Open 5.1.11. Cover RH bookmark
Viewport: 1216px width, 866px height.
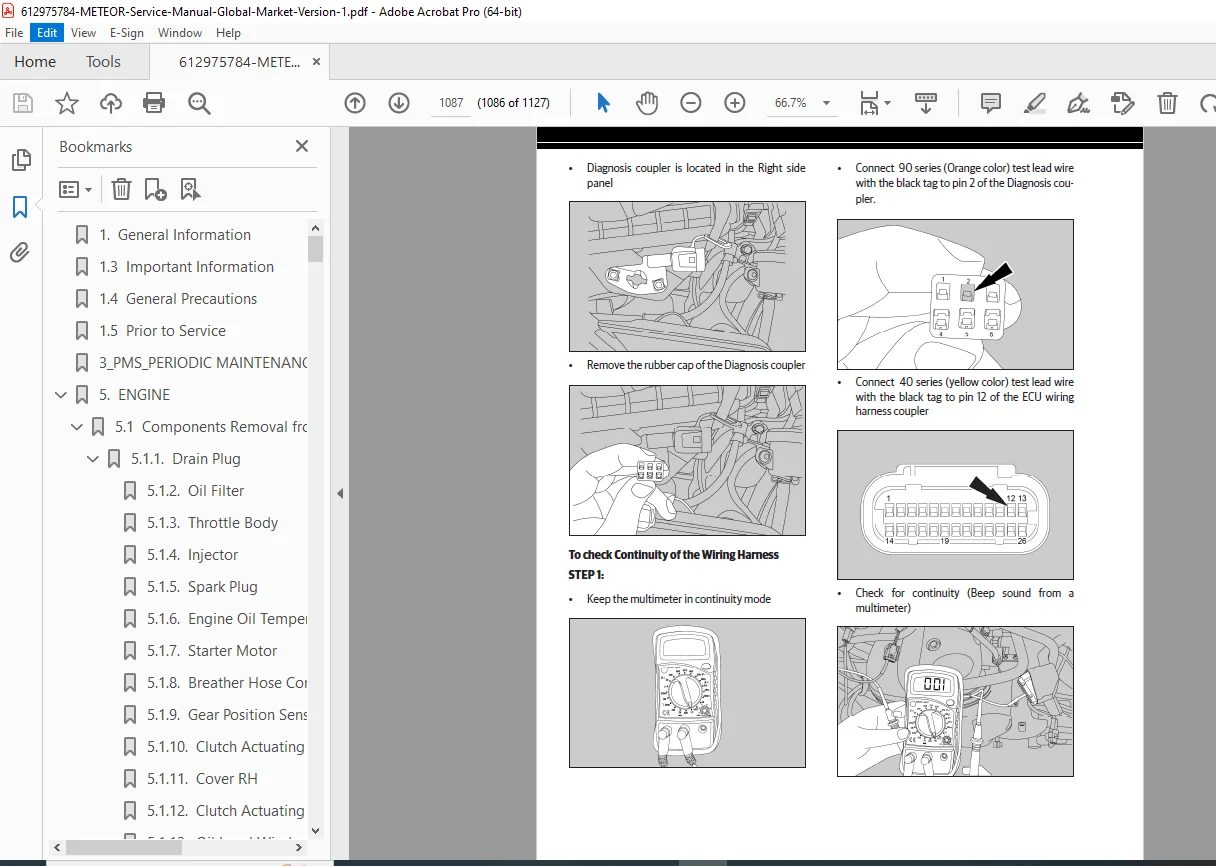pyautogui.click(x=202, y=779)
